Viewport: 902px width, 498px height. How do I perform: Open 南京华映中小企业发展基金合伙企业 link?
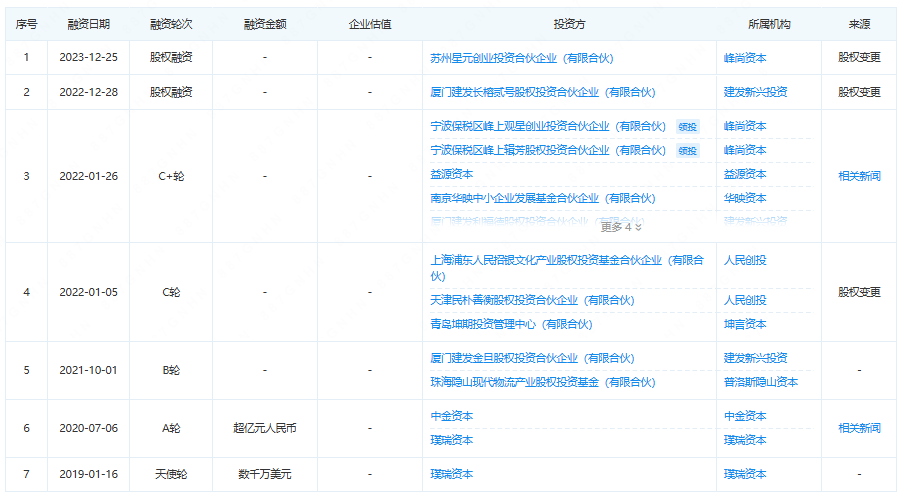[542, 198]
